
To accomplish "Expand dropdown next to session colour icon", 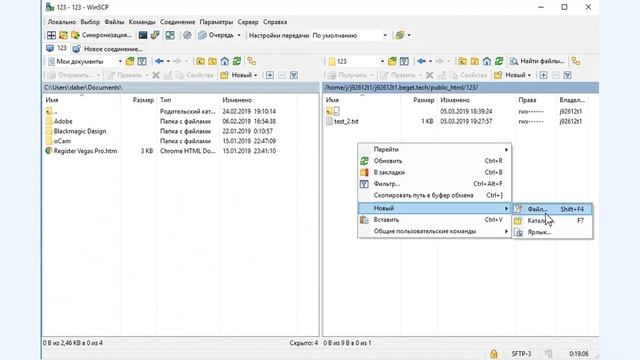I will coord(409,36).
